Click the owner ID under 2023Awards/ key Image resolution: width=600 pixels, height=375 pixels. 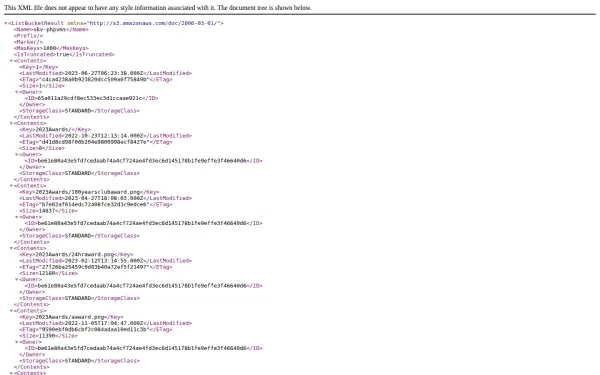coord(142,161)
